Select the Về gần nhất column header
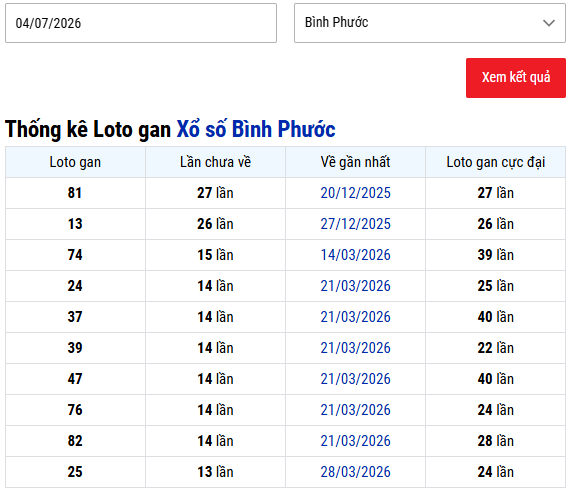Image resolution: width=571 pixels, height=489 pixels. pyautogui.click(x=355, y=162)
